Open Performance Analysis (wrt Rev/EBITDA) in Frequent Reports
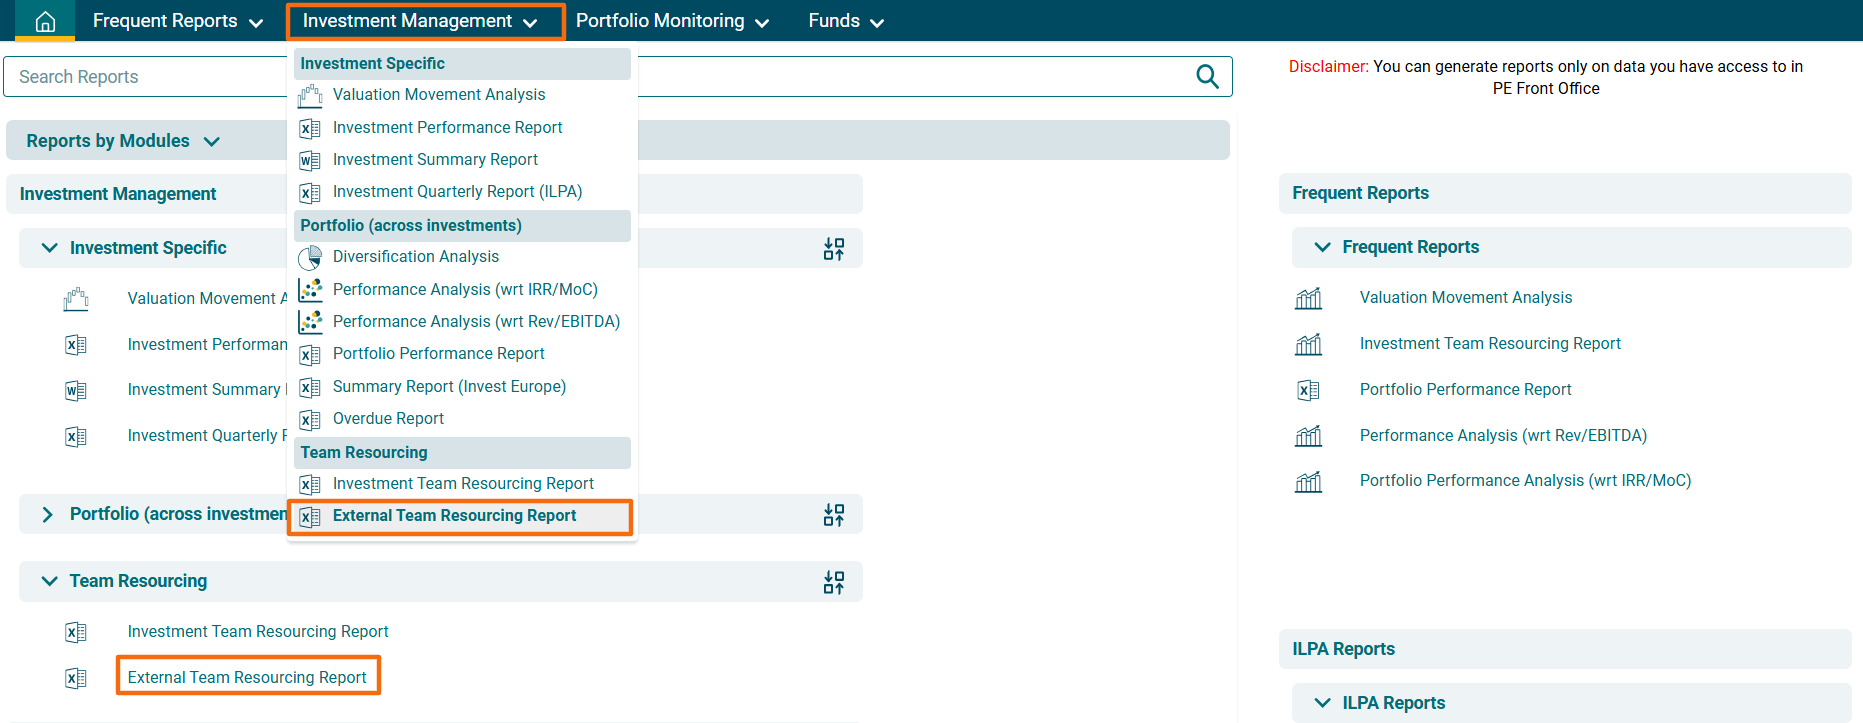 click(x=1502, y=436)
